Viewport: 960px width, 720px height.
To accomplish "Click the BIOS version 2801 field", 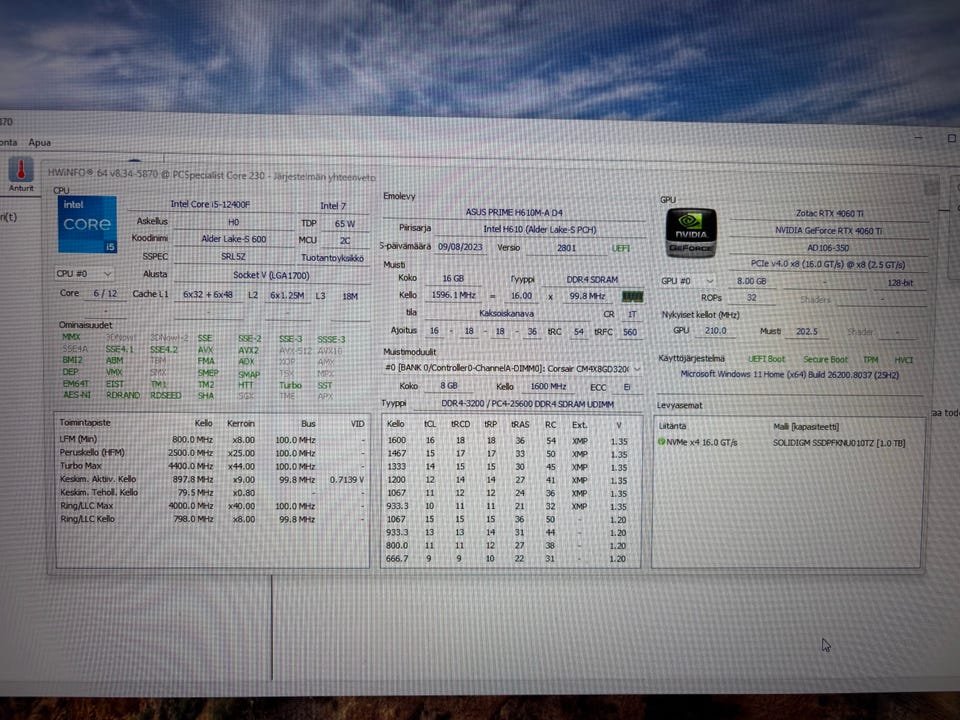I will tap(566, 248).
